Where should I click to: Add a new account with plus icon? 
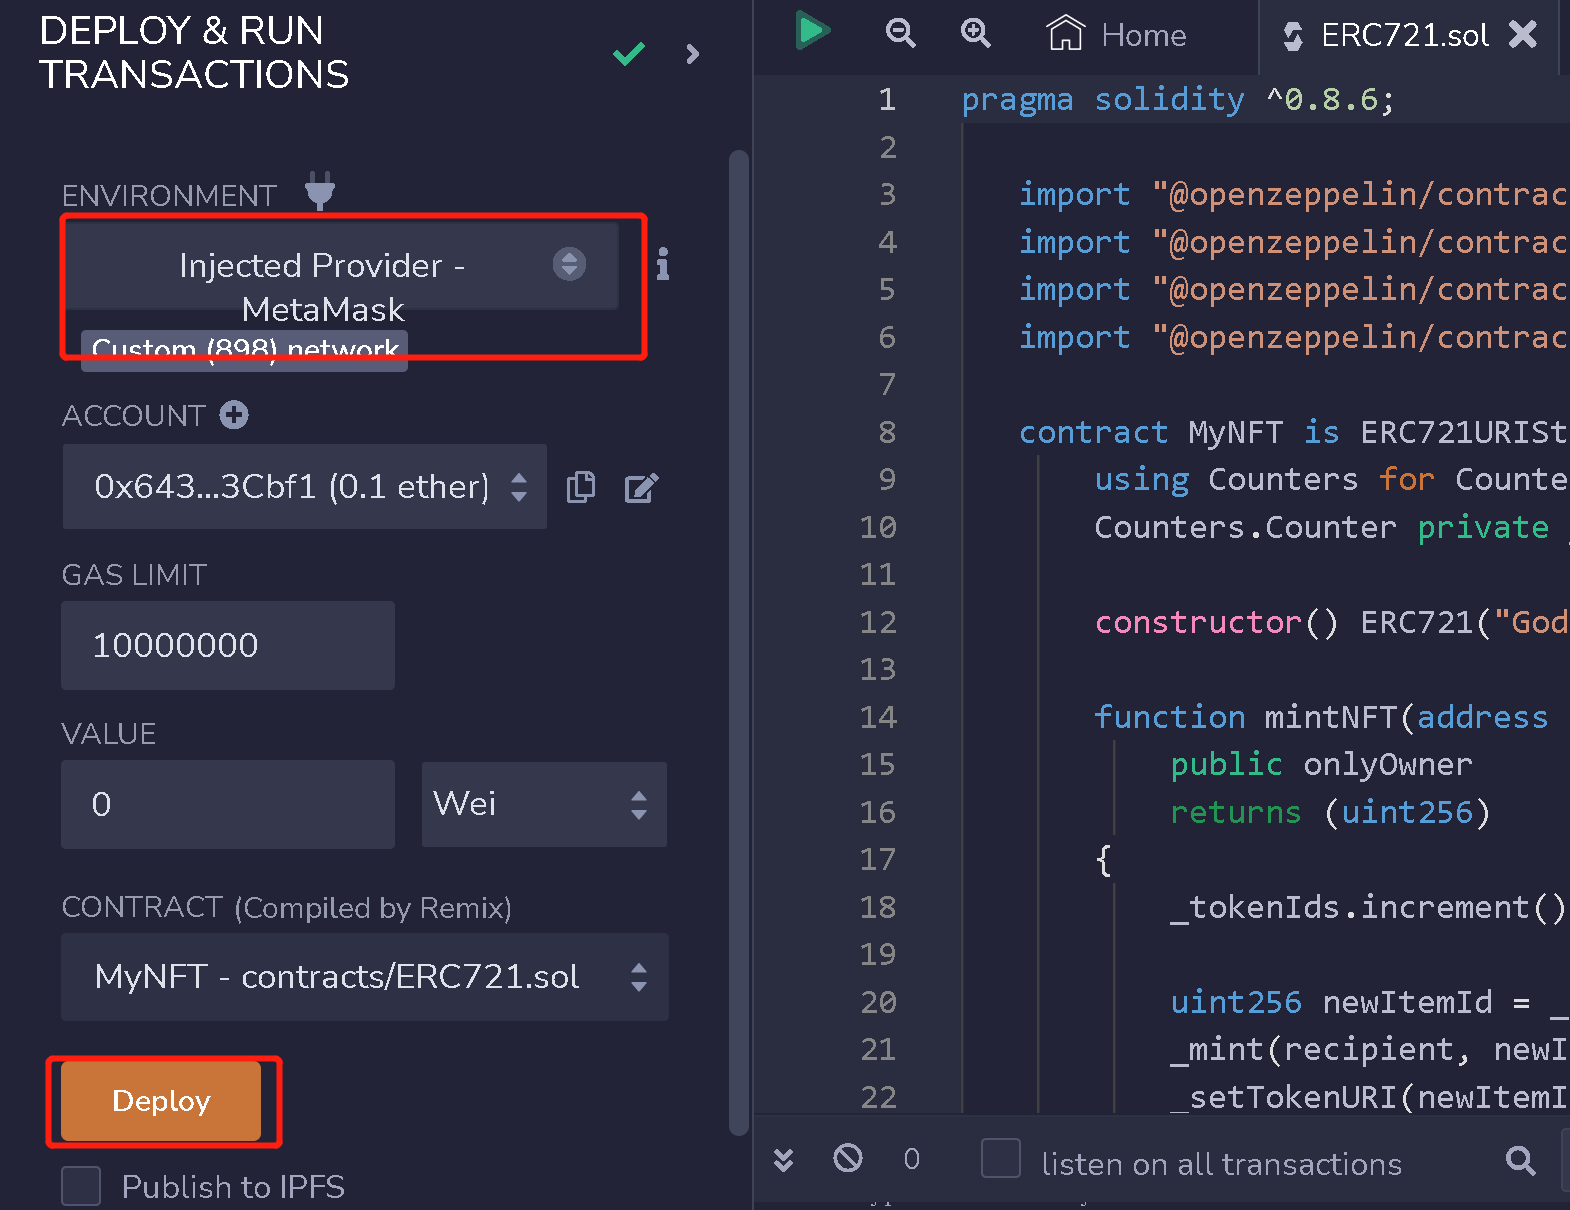(234, 414)
